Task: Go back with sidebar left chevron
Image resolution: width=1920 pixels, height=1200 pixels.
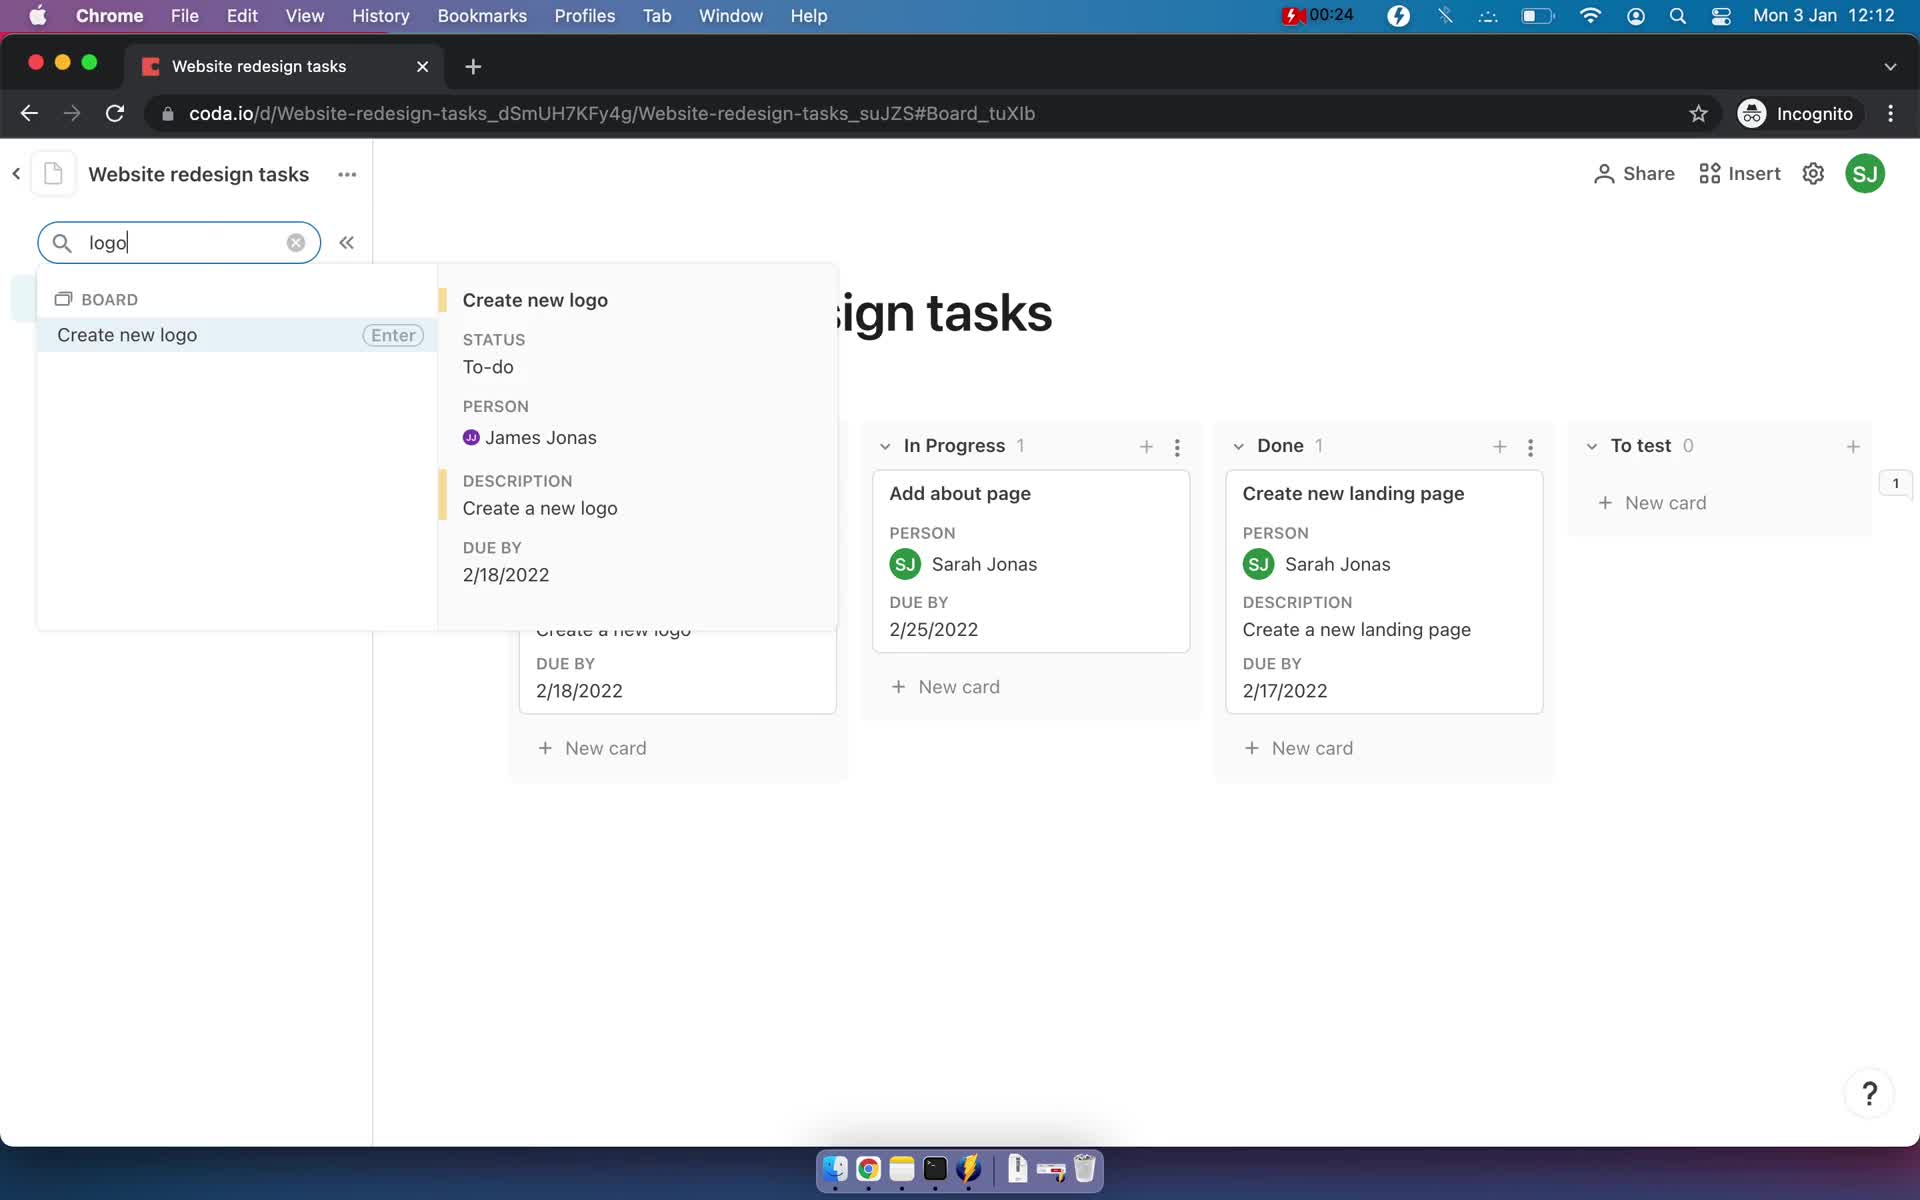Action: (x=16, y=174)
